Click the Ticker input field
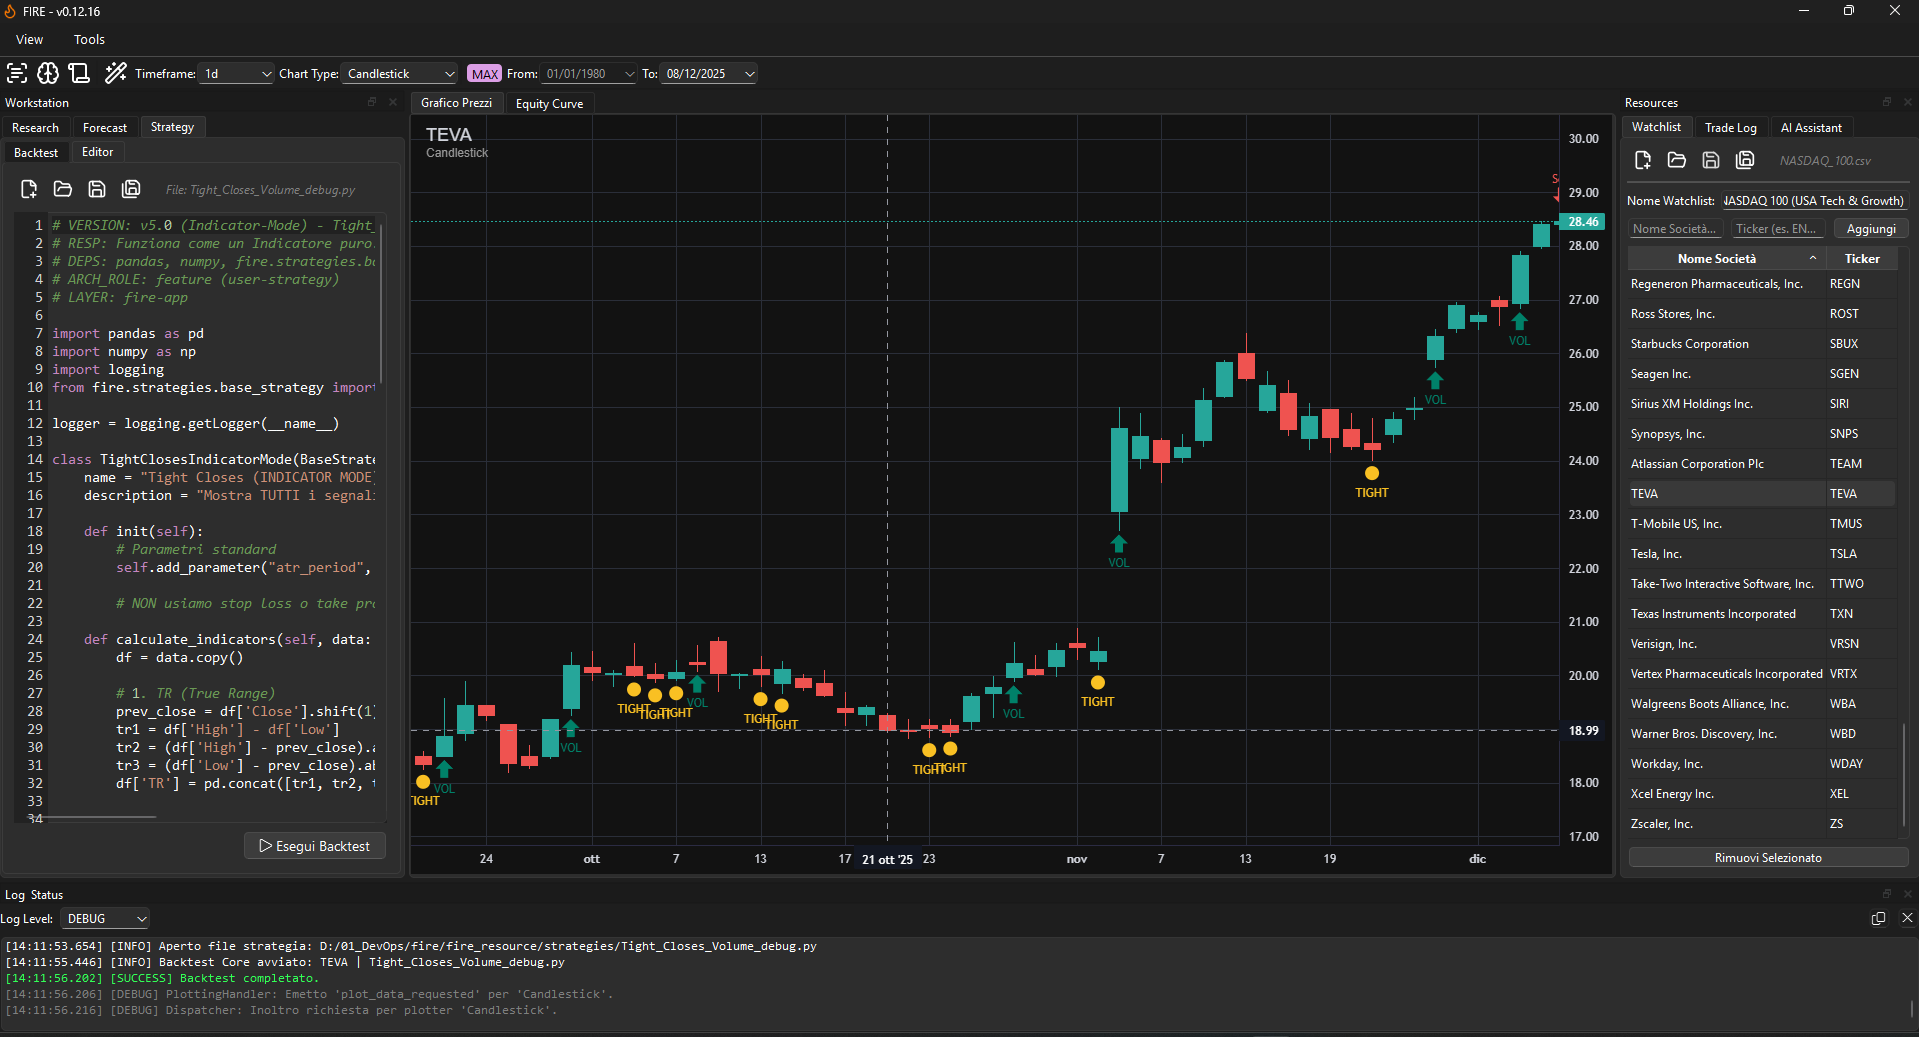The height and width of the screenshot is (1037, 1919). [1778, 229]
